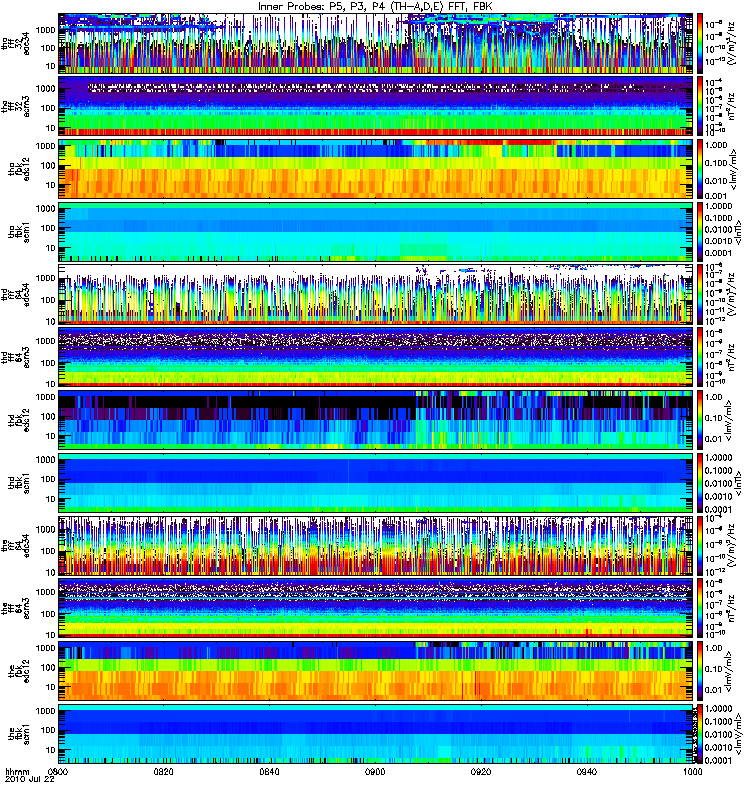Select the 'tha fff 32 edc34' panel label
Viewport: 750px width, 800px height.
(15, 44)
